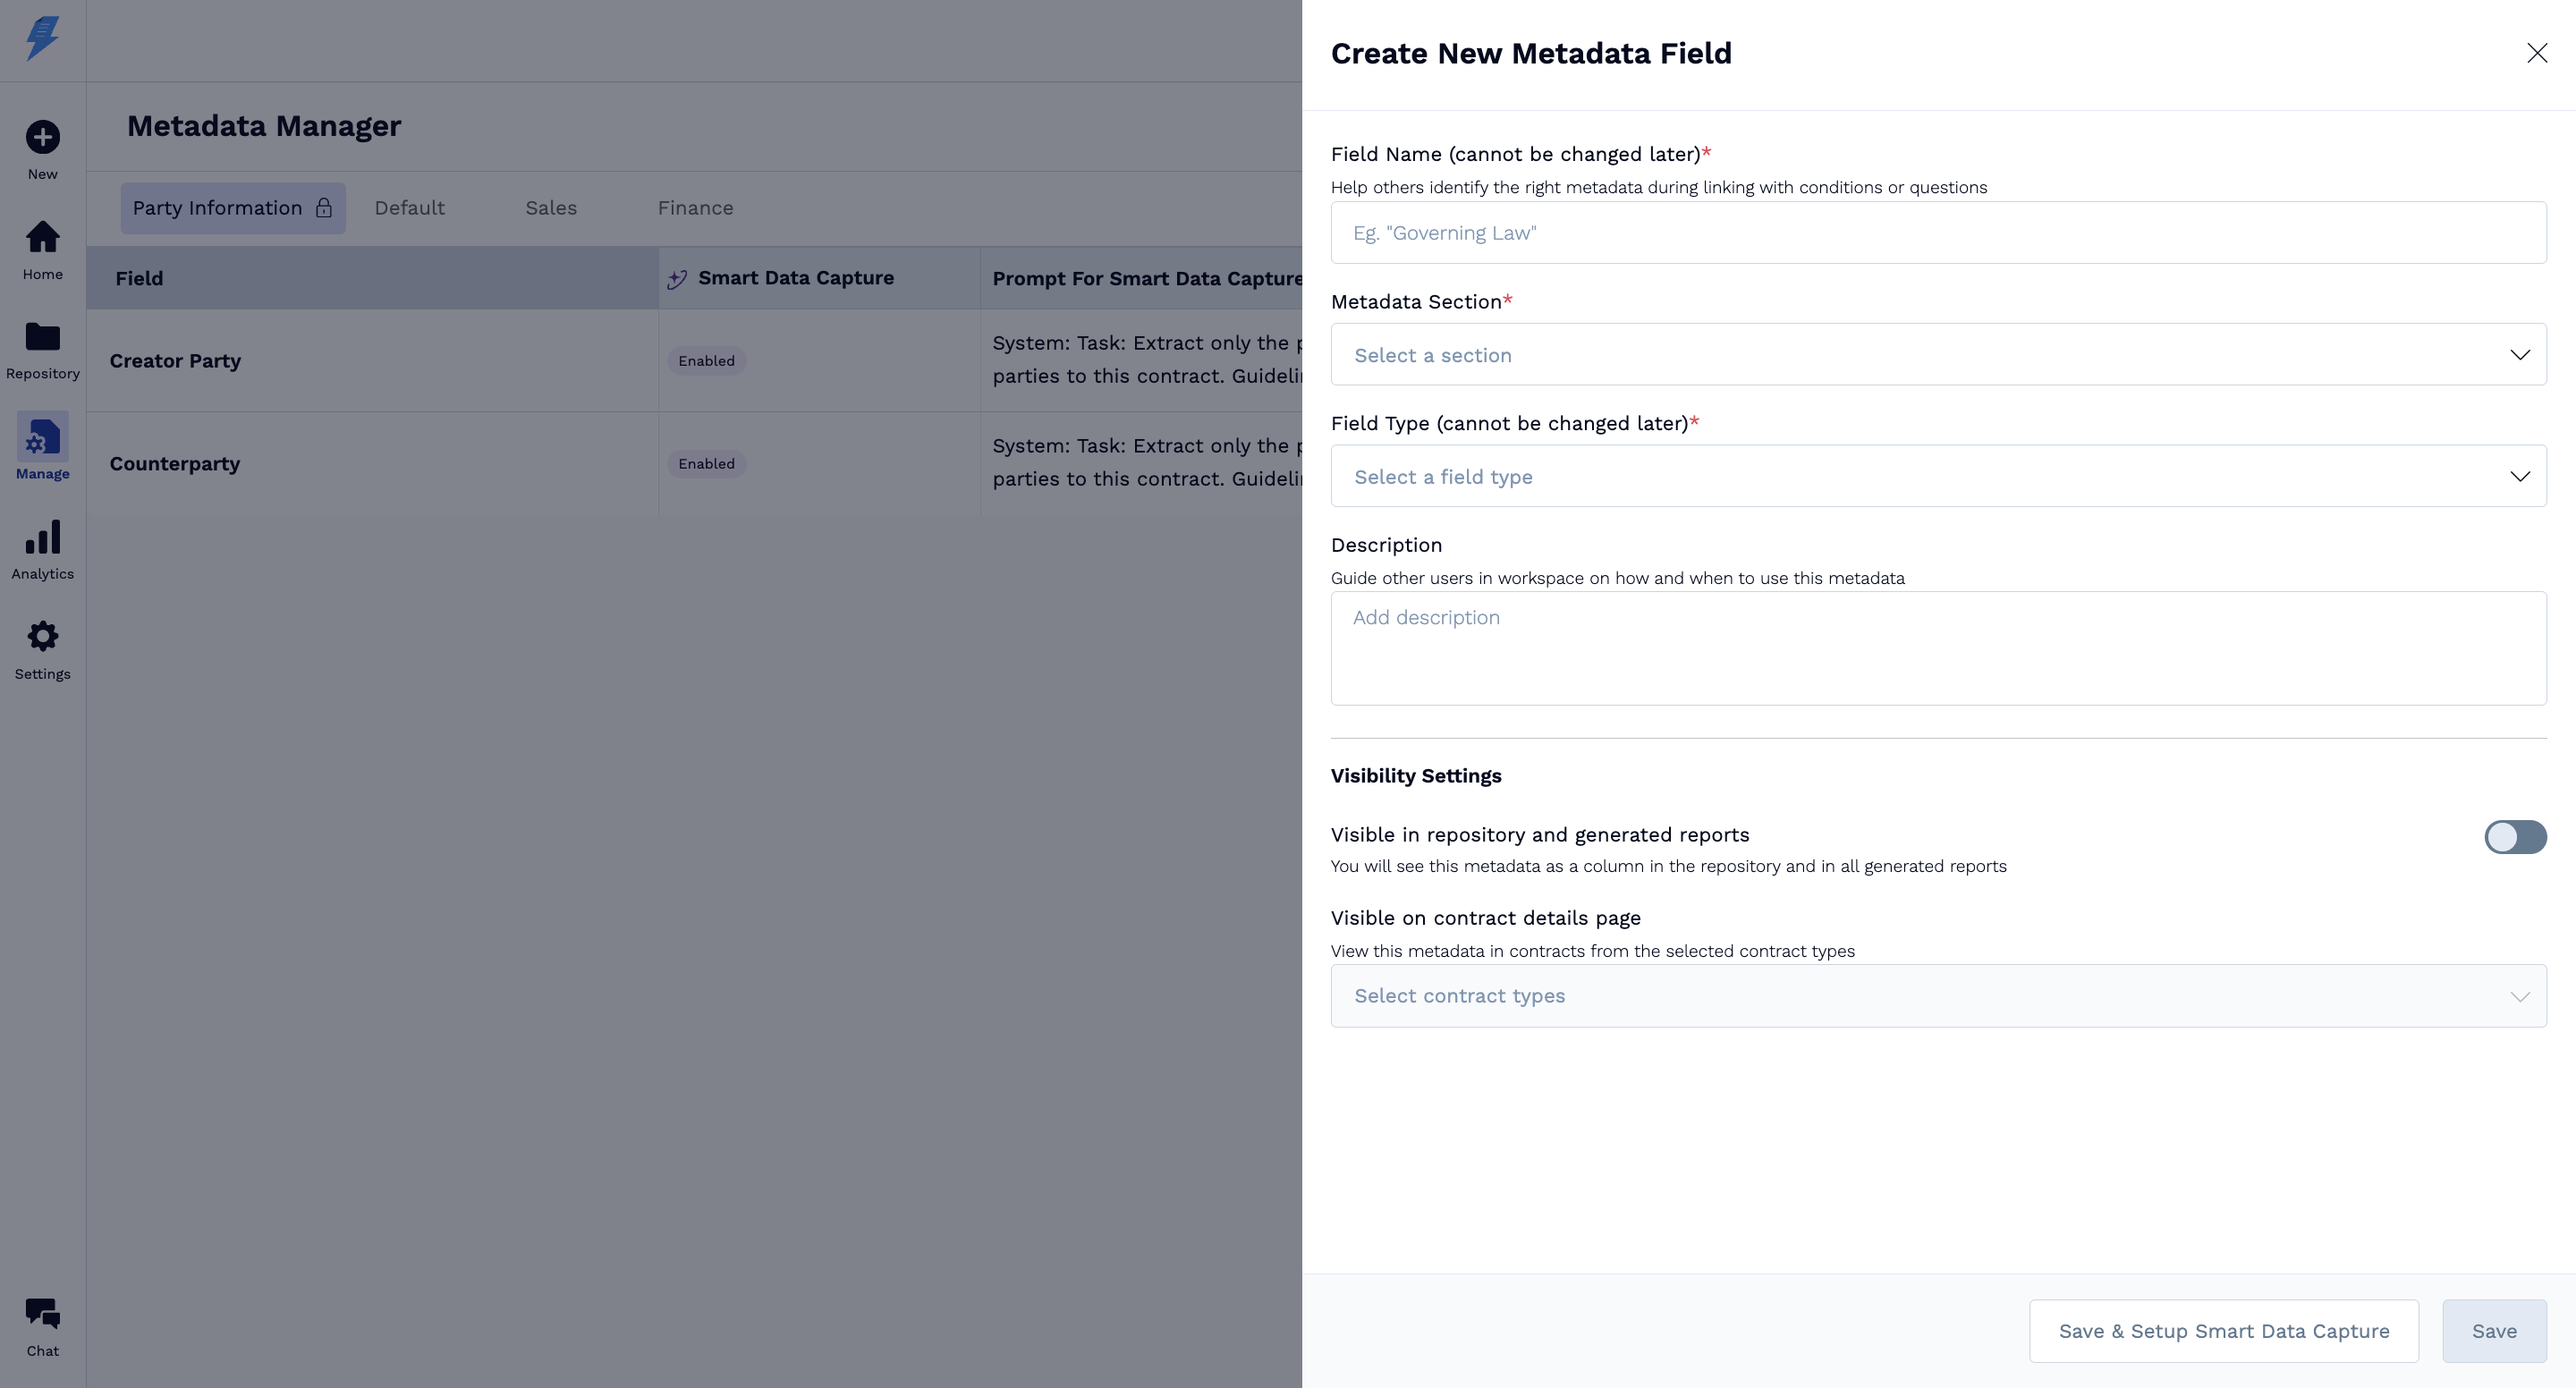Select the Default tab
Image resolution: width=2576 pixels, height=1388 pixels.
[x=409, y=208]
